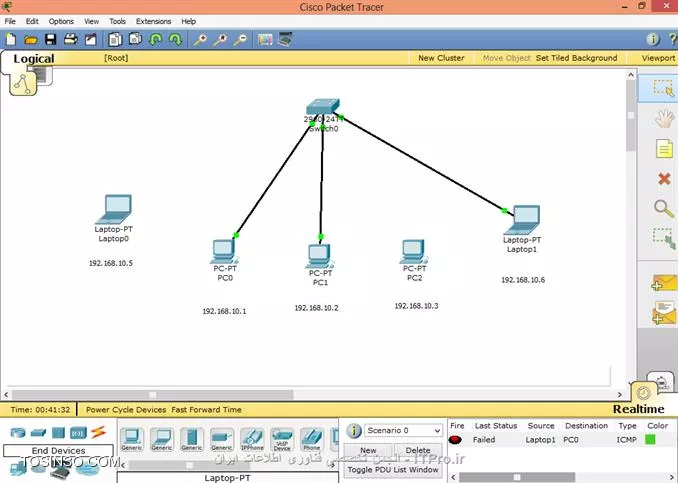Pick the Generic server device
Image resolution: width=678 pixels, height=483 pixels.
click(192, 439)
